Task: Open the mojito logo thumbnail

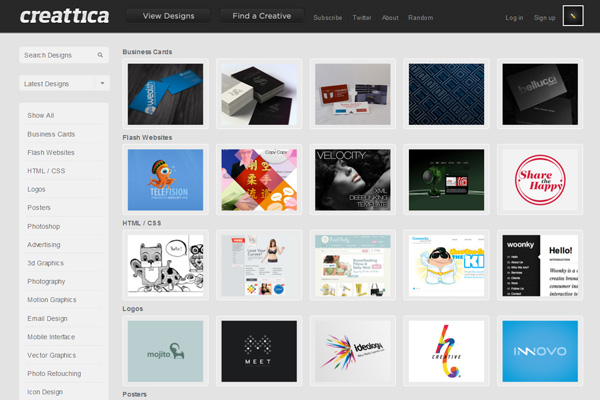Action: click(165, 351)
